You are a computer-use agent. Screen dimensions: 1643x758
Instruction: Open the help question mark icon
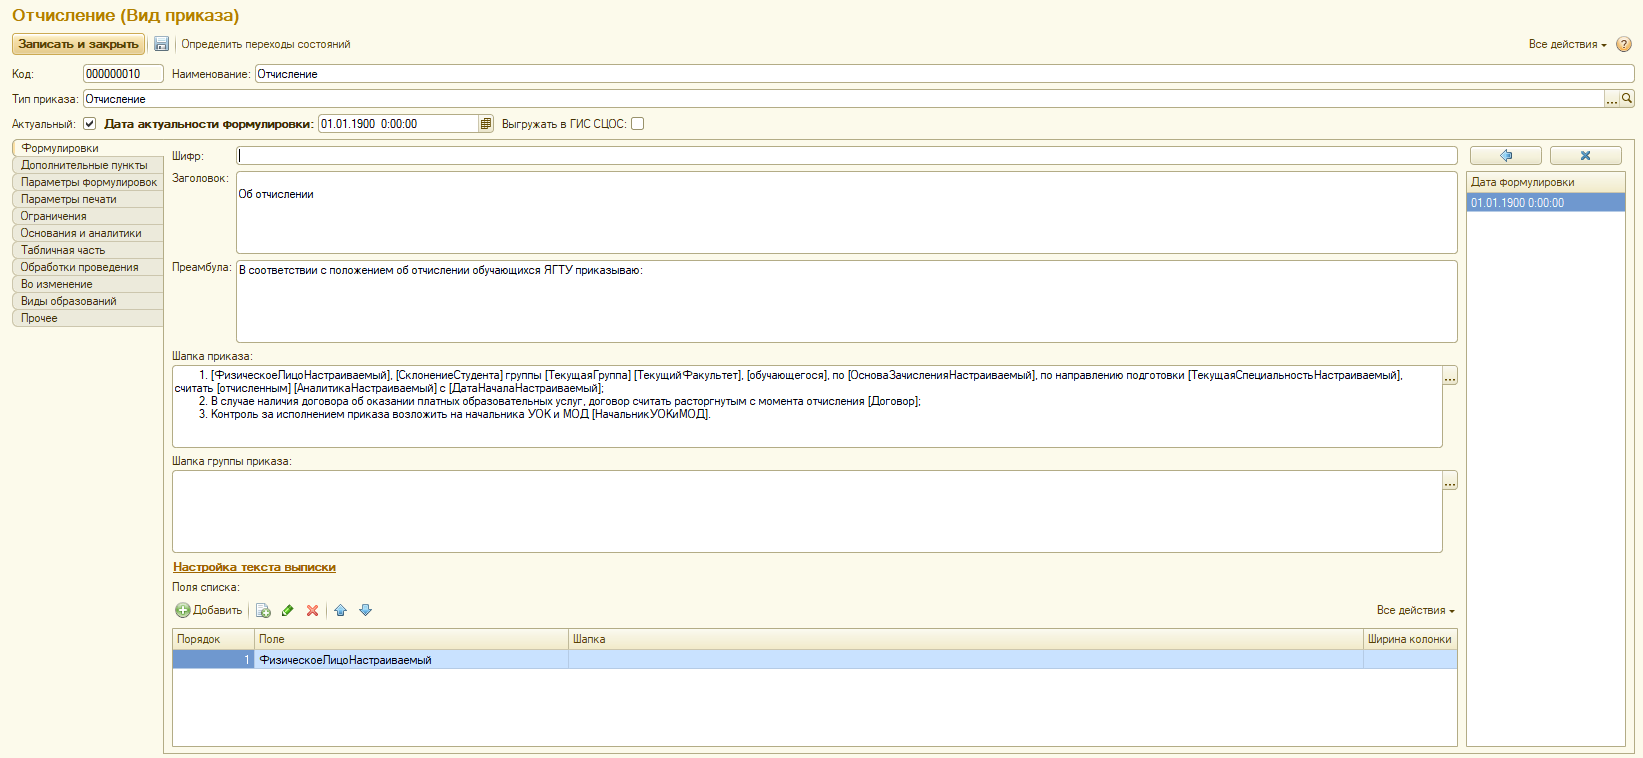[x=1624, y=44]
